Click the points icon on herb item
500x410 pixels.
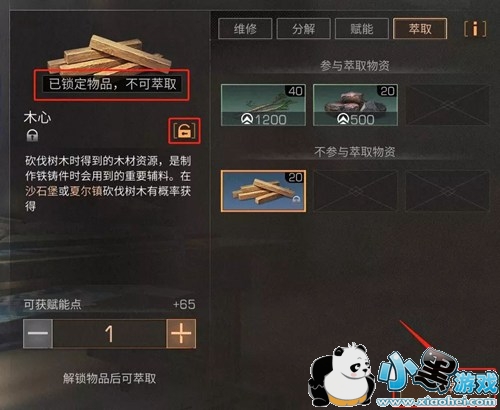[x=247, y=119]
